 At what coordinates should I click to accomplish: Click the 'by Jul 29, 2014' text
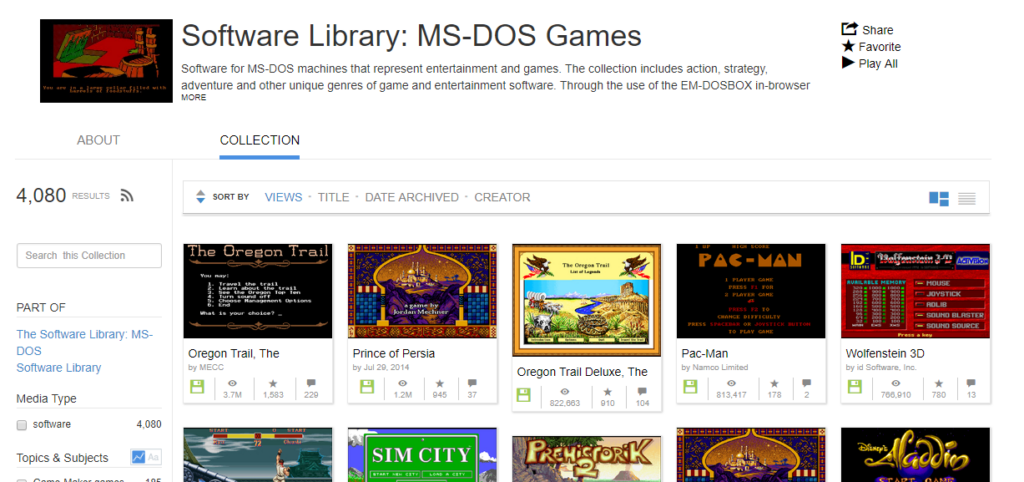[380, 368]
